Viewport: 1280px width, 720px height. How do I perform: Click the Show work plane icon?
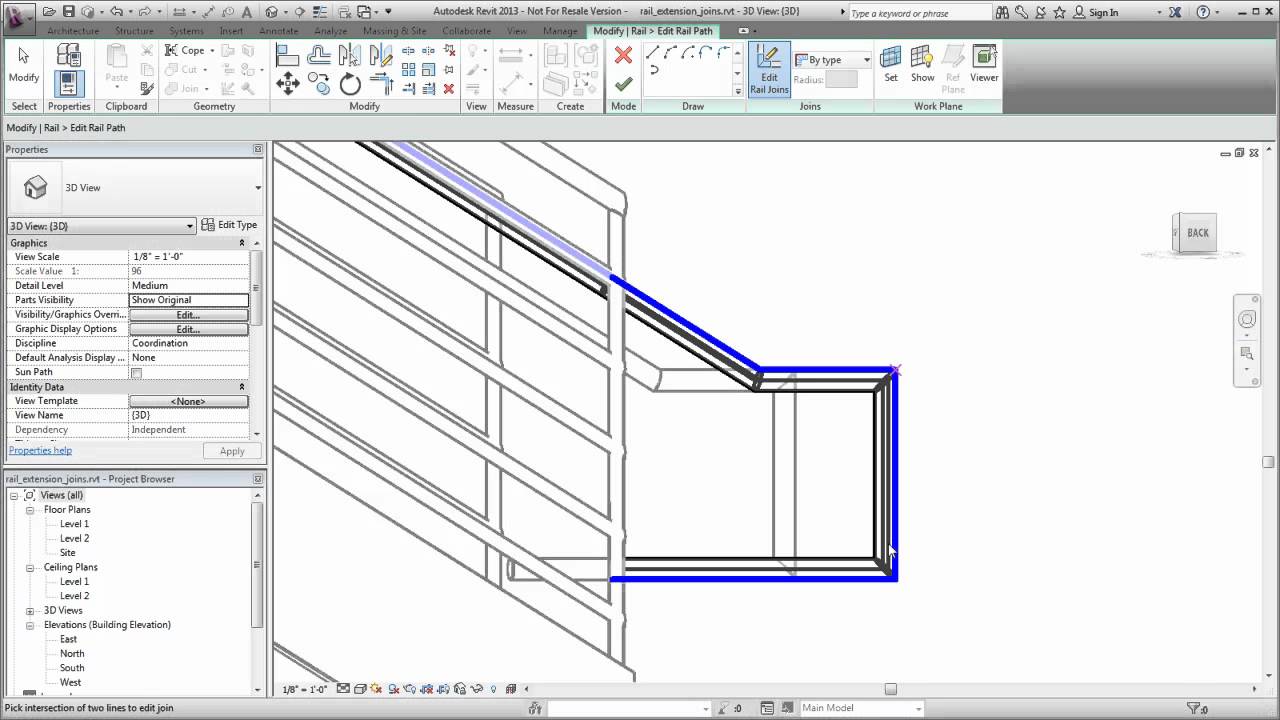coord(922,64)
